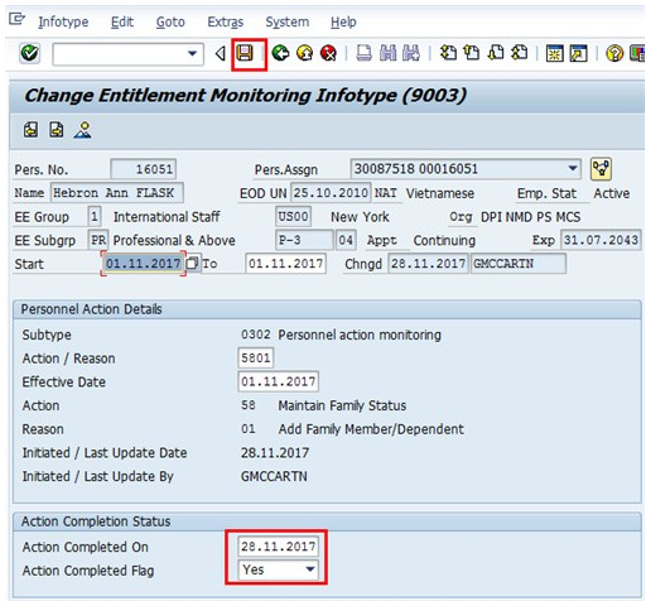The width and height of the screenshot is (645, 603).
Task: Click the Find Next binoculars icon
Action: coord(411,53)
